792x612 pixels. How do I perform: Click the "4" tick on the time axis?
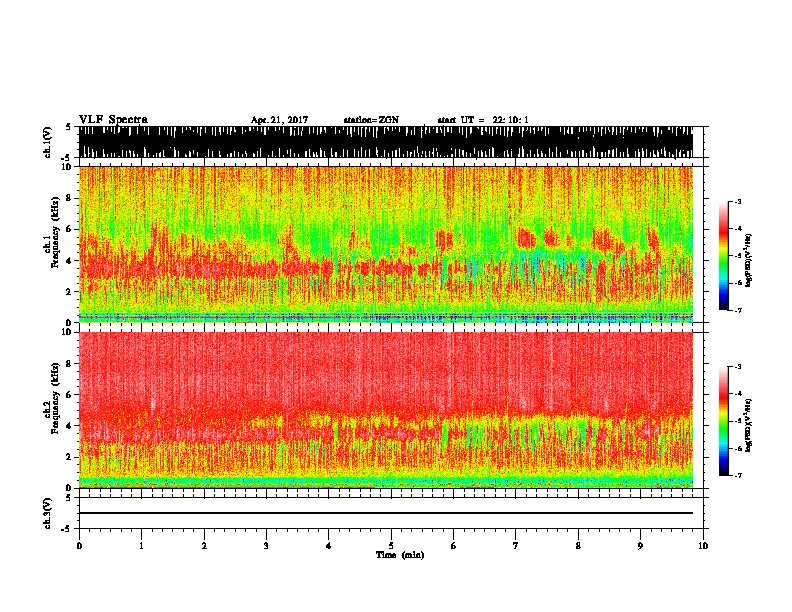[x=329, y=546]
